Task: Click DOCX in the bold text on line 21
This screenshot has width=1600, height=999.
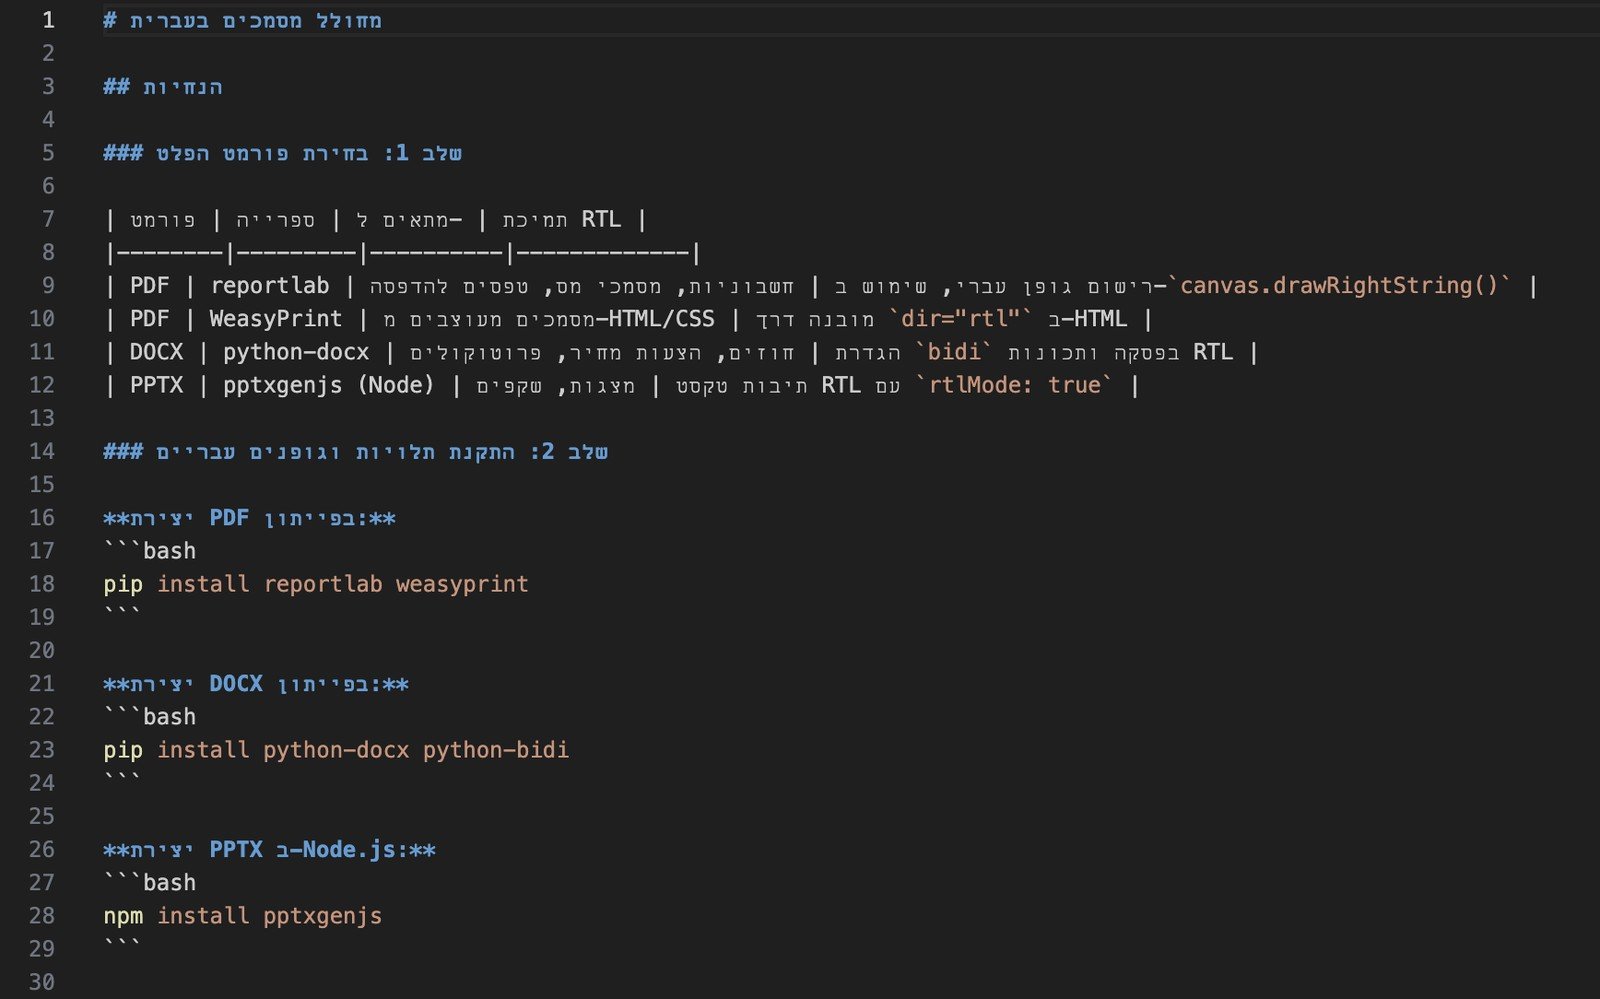Action: pos(236,684)
